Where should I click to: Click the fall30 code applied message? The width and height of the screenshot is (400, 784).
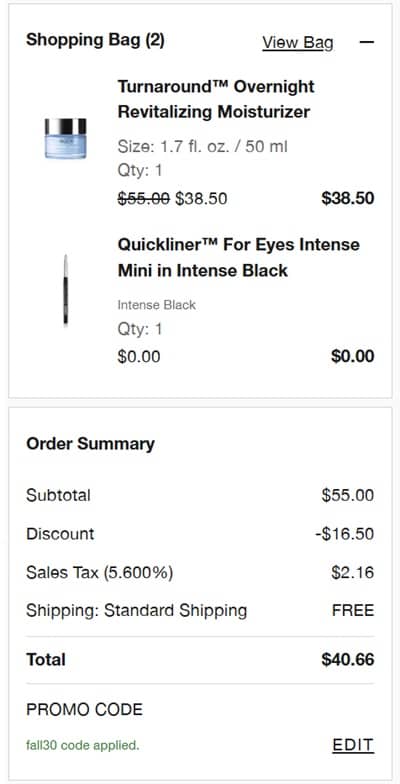point(82,746)
